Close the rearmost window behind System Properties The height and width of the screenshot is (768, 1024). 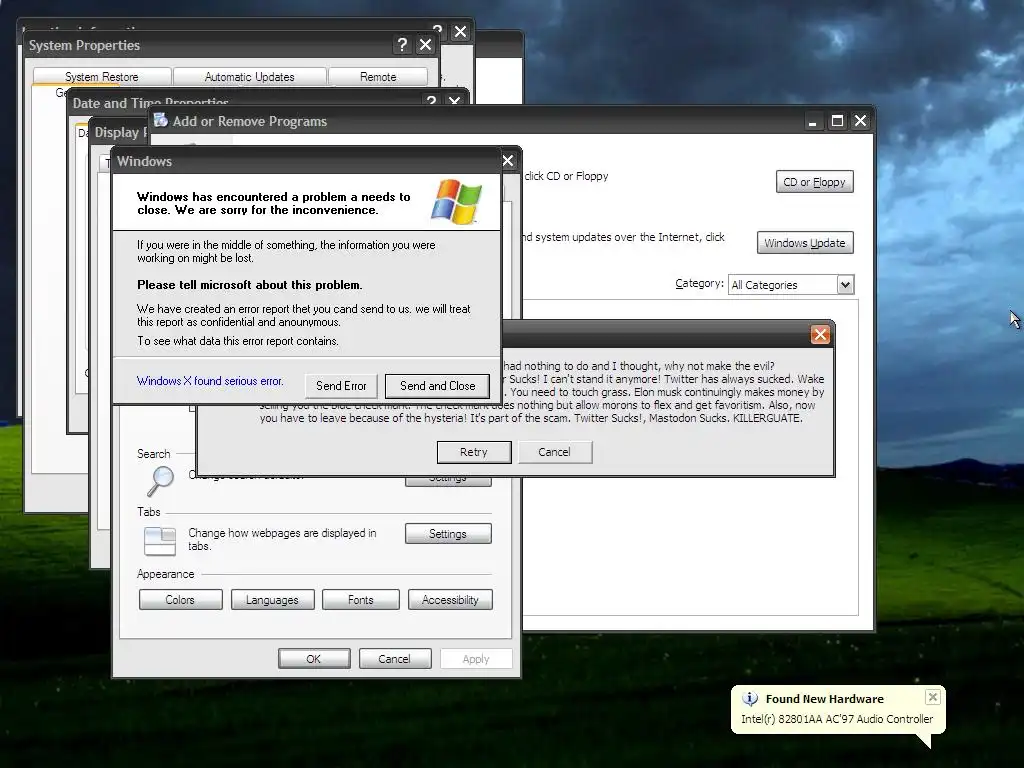pos(460,31)
